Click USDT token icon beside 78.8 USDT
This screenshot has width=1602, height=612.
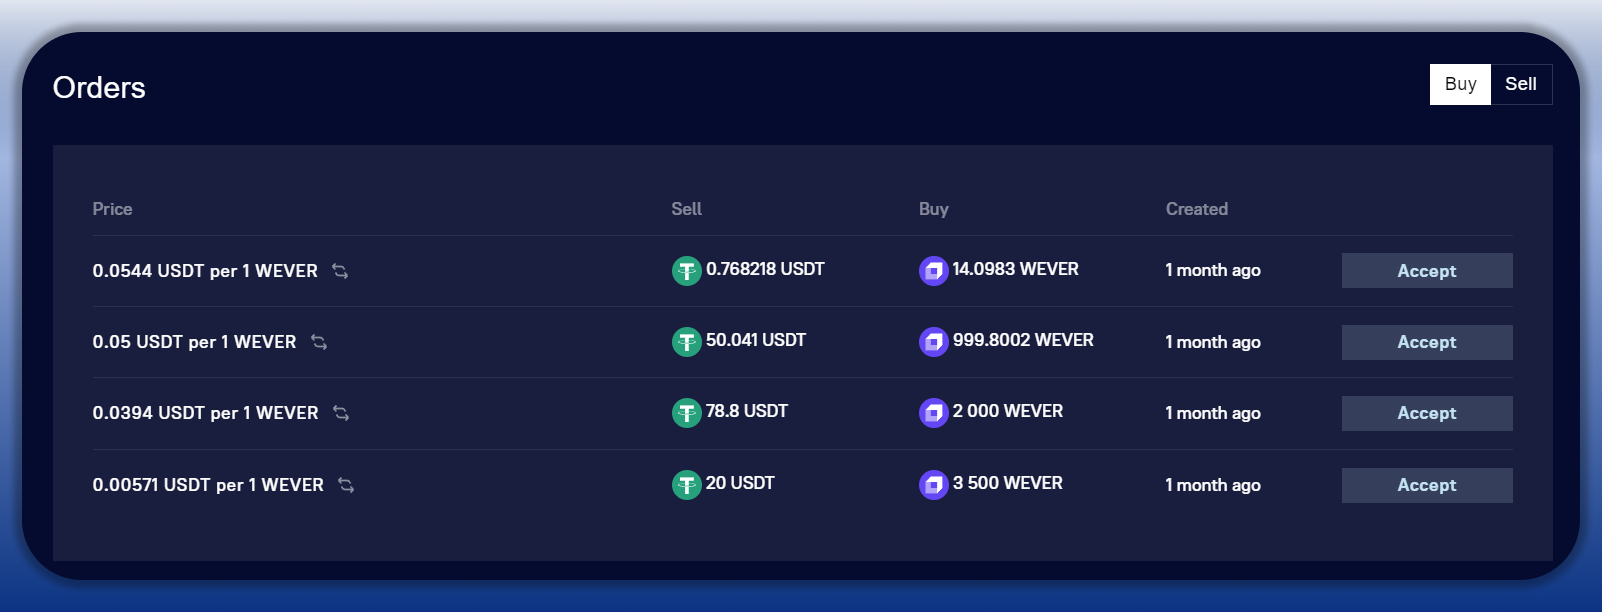coord(686,412)
